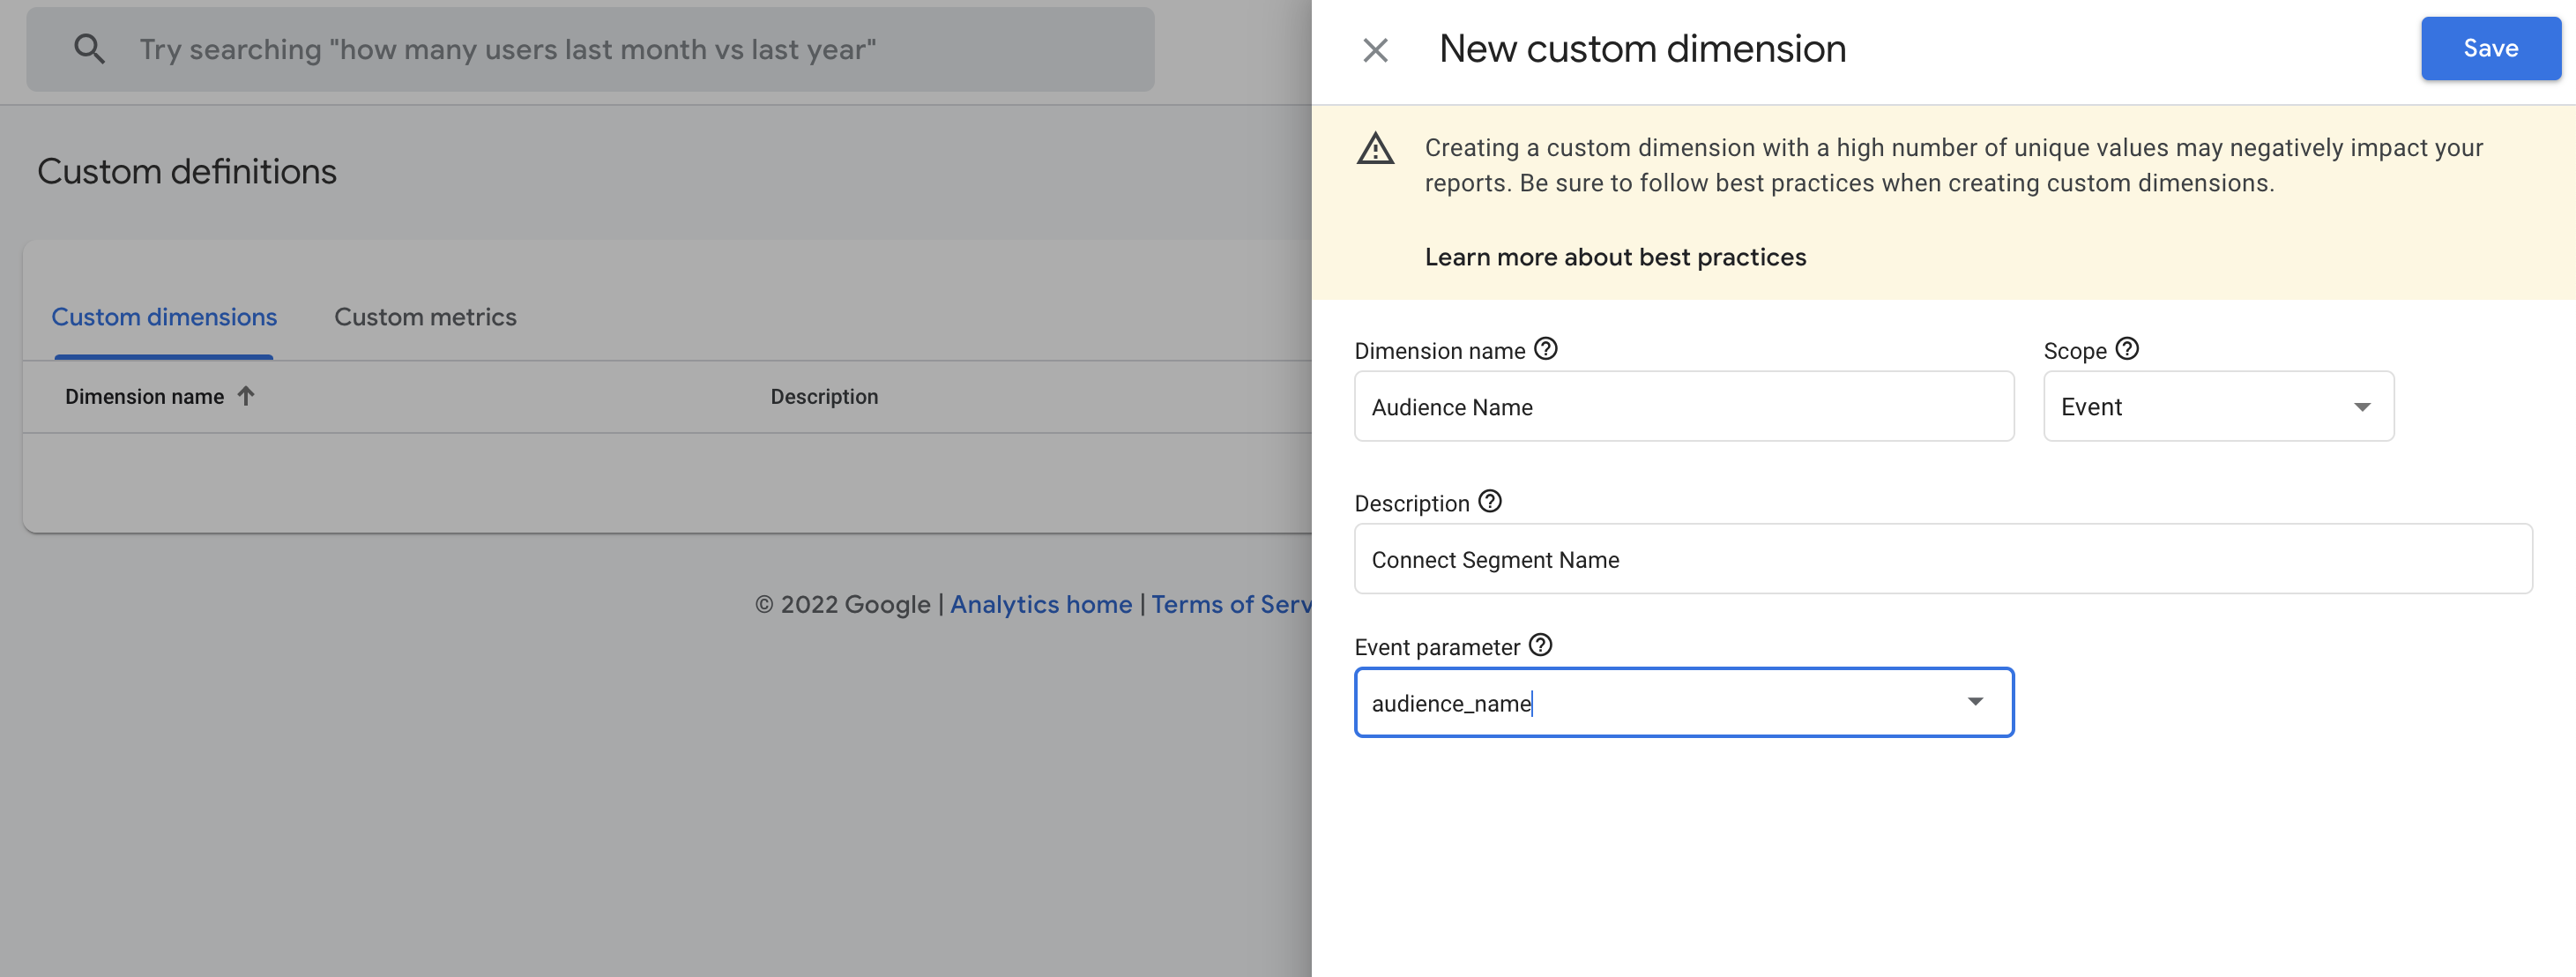Open the Terms of Service link
This screenshot has height=977, width=2576.
tap(1230, 604)
